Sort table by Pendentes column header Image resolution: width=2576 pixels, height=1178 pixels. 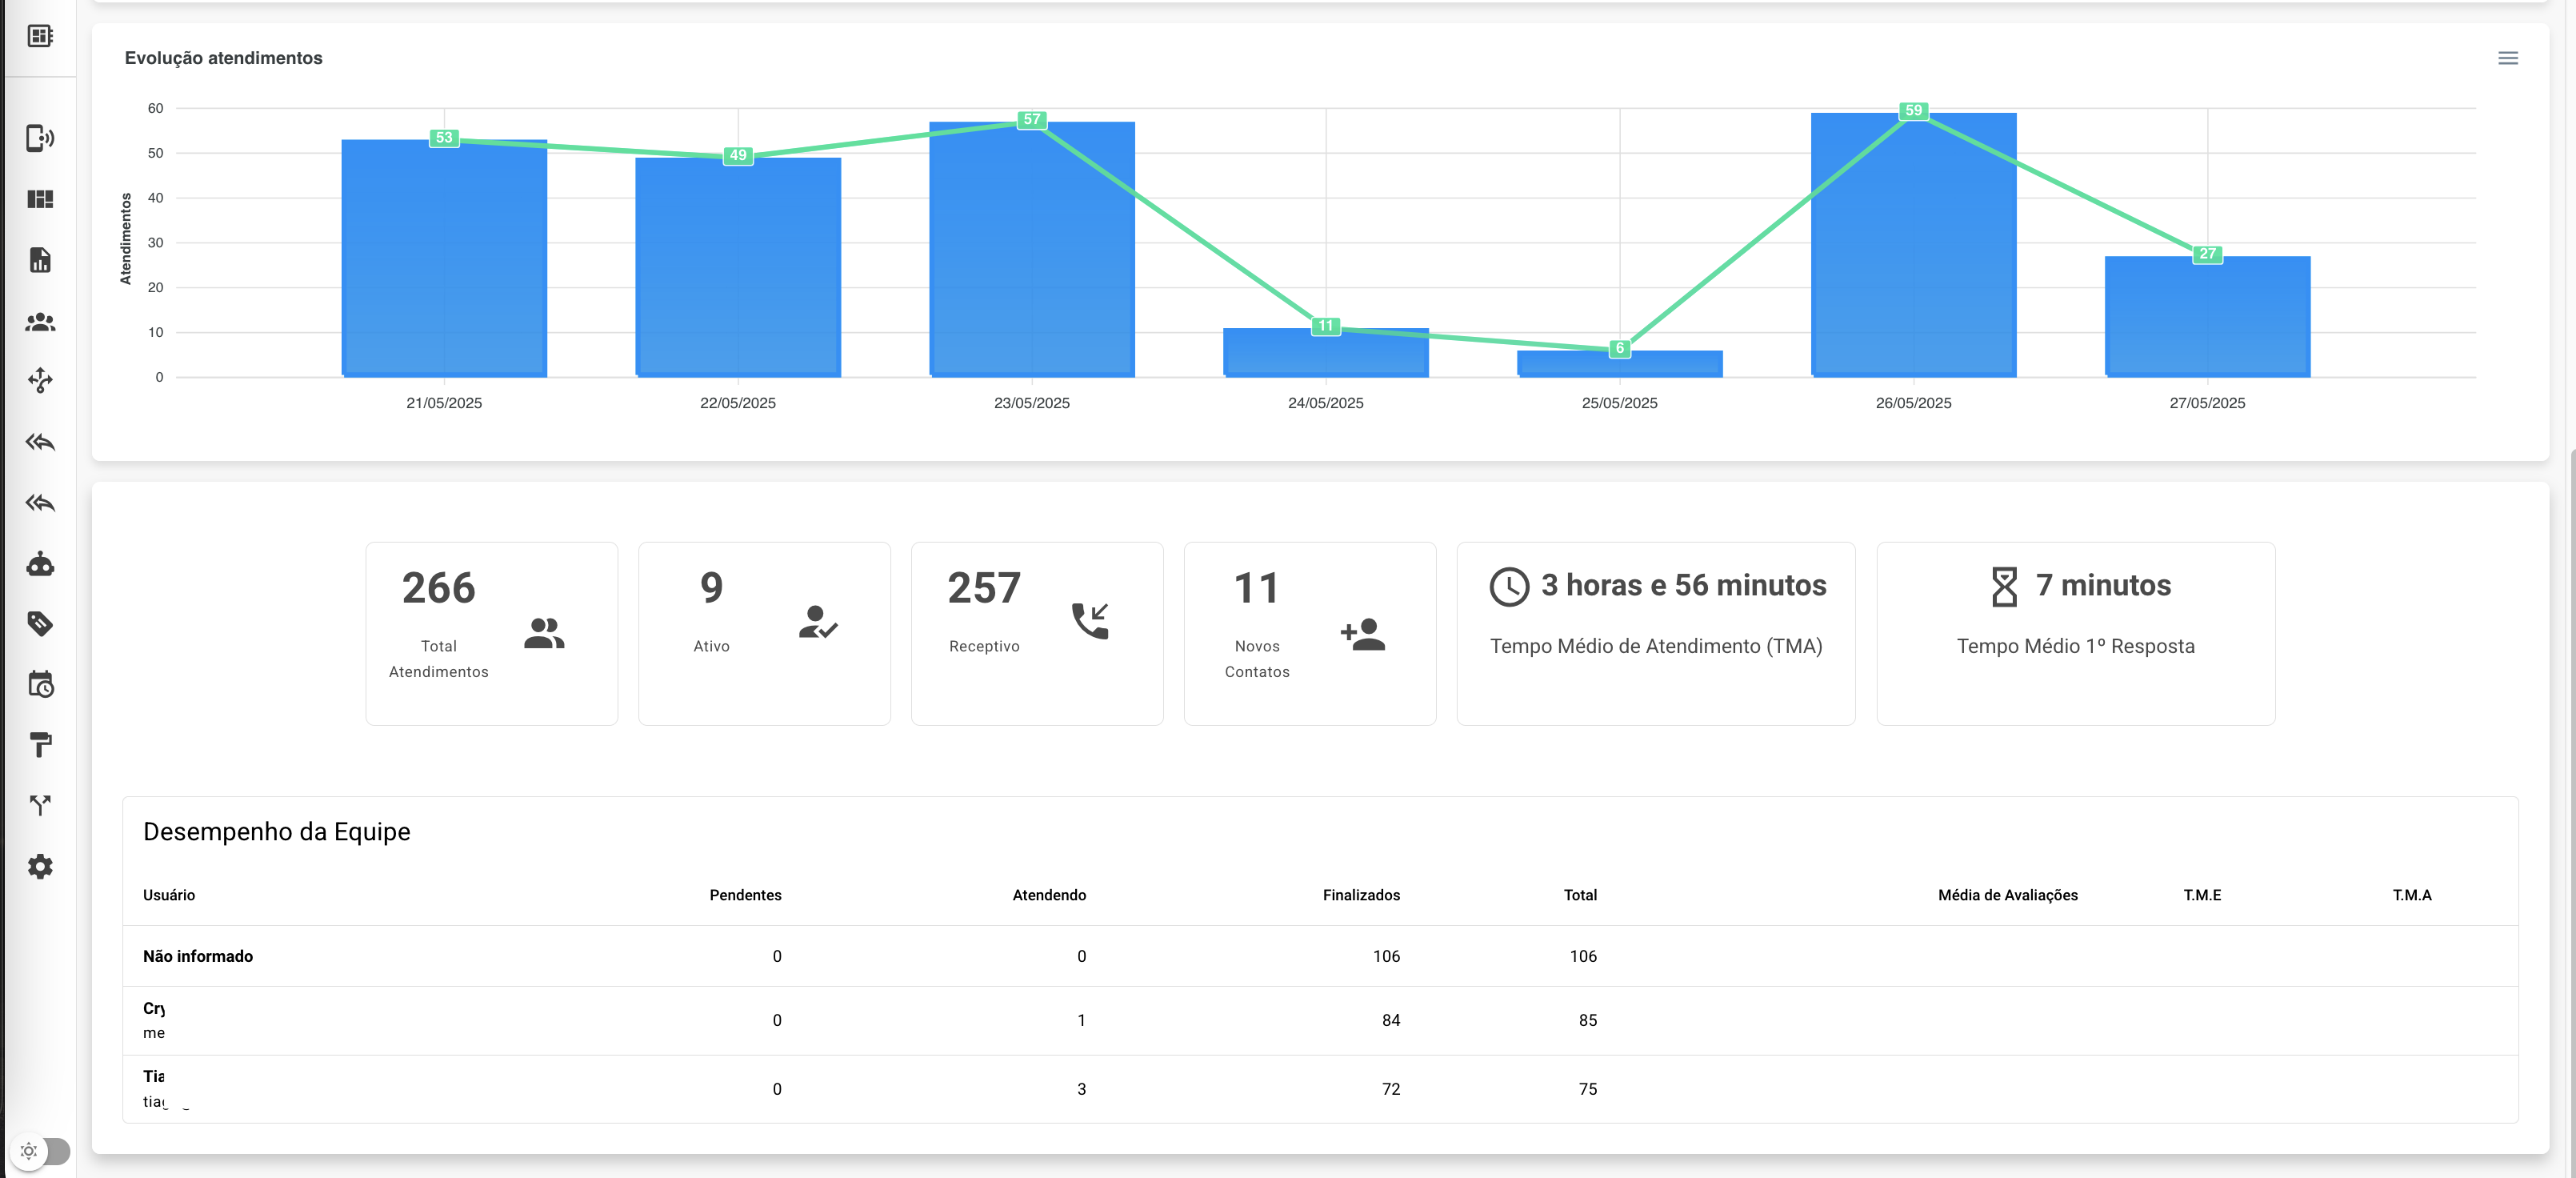pyautogui.click(x=745, y=895)
